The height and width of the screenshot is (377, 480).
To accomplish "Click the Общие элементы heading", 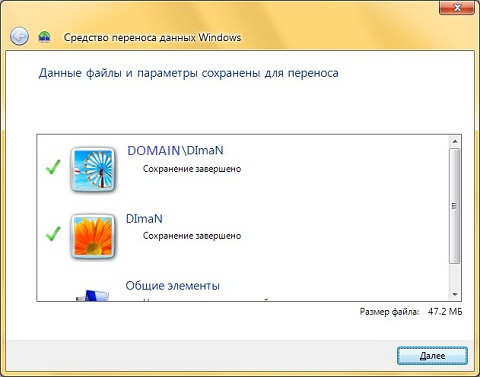I will point(173,286).
